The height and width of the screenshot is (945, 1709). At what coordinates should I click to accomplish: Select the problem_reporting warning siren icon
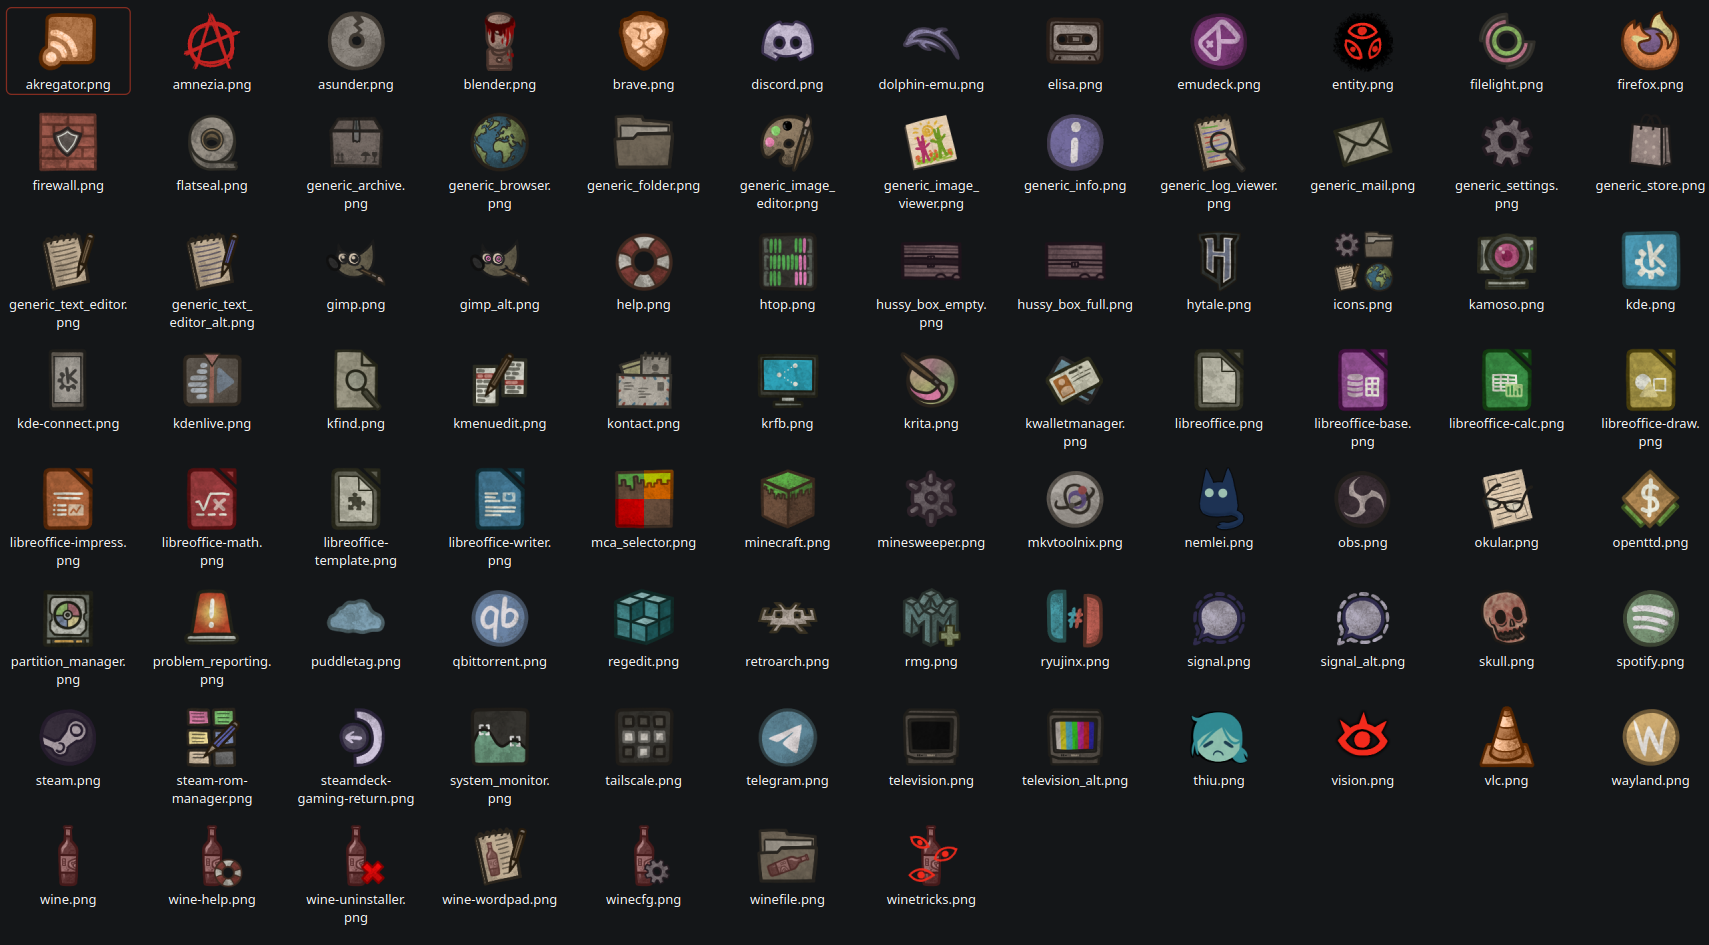coord(212,618)
